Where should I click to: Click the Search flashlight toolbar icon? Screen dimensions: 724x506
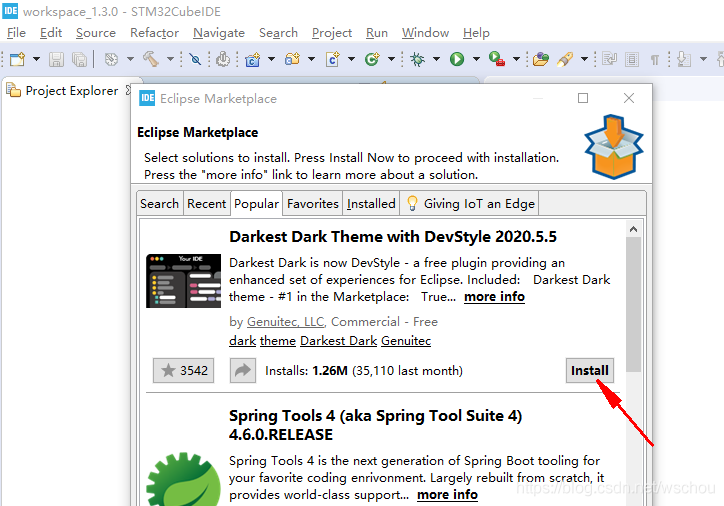[x=565, y=59]
